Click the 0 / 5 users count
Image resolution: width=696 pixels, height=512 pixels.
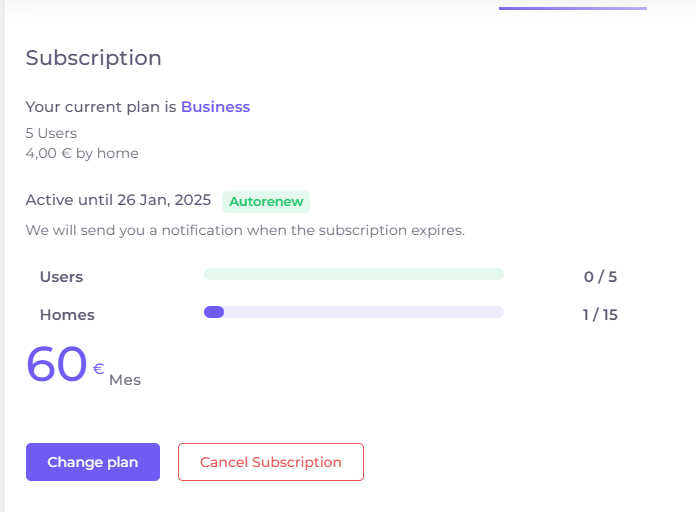click(600, 277)
